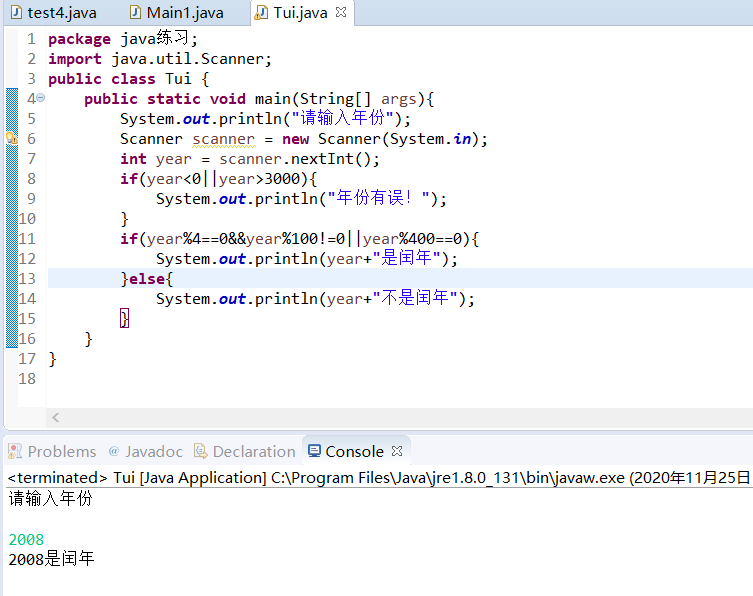
Task: Close the Console view
Action: (397, 451)
